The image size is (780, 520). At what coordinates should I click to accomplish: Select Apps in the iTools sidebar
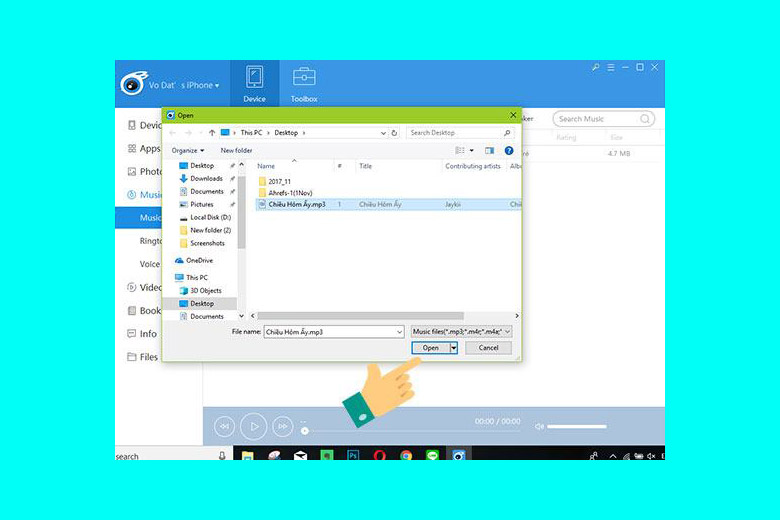(150, 148)
